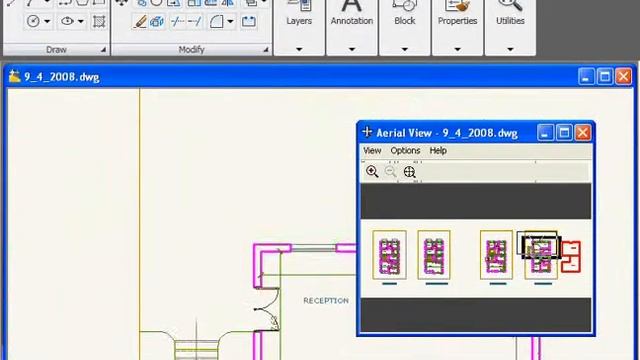Viewport: 640px width, 360px height.
Task: Click second floor plan thumbnail in Aerial View
Action: tap(434, 255)
